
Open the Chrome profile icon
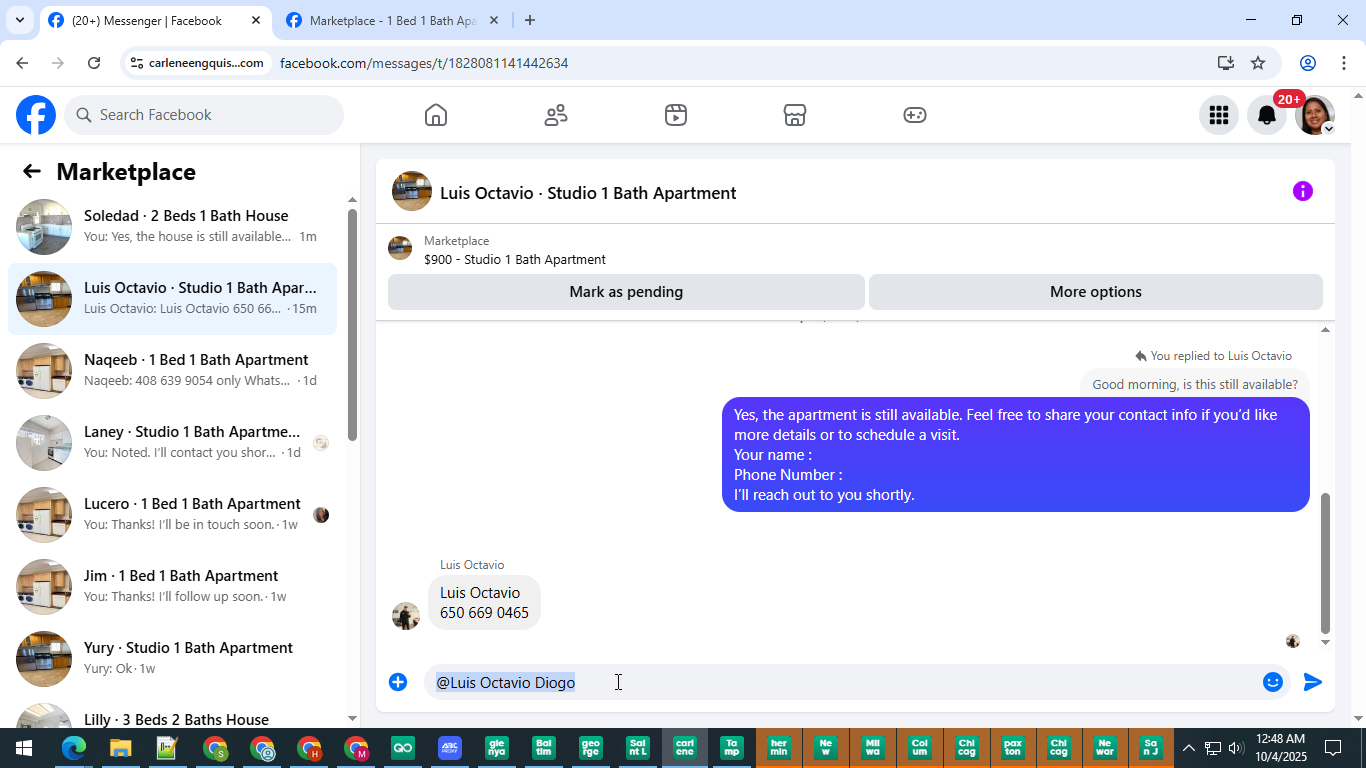coord(1308,63)
